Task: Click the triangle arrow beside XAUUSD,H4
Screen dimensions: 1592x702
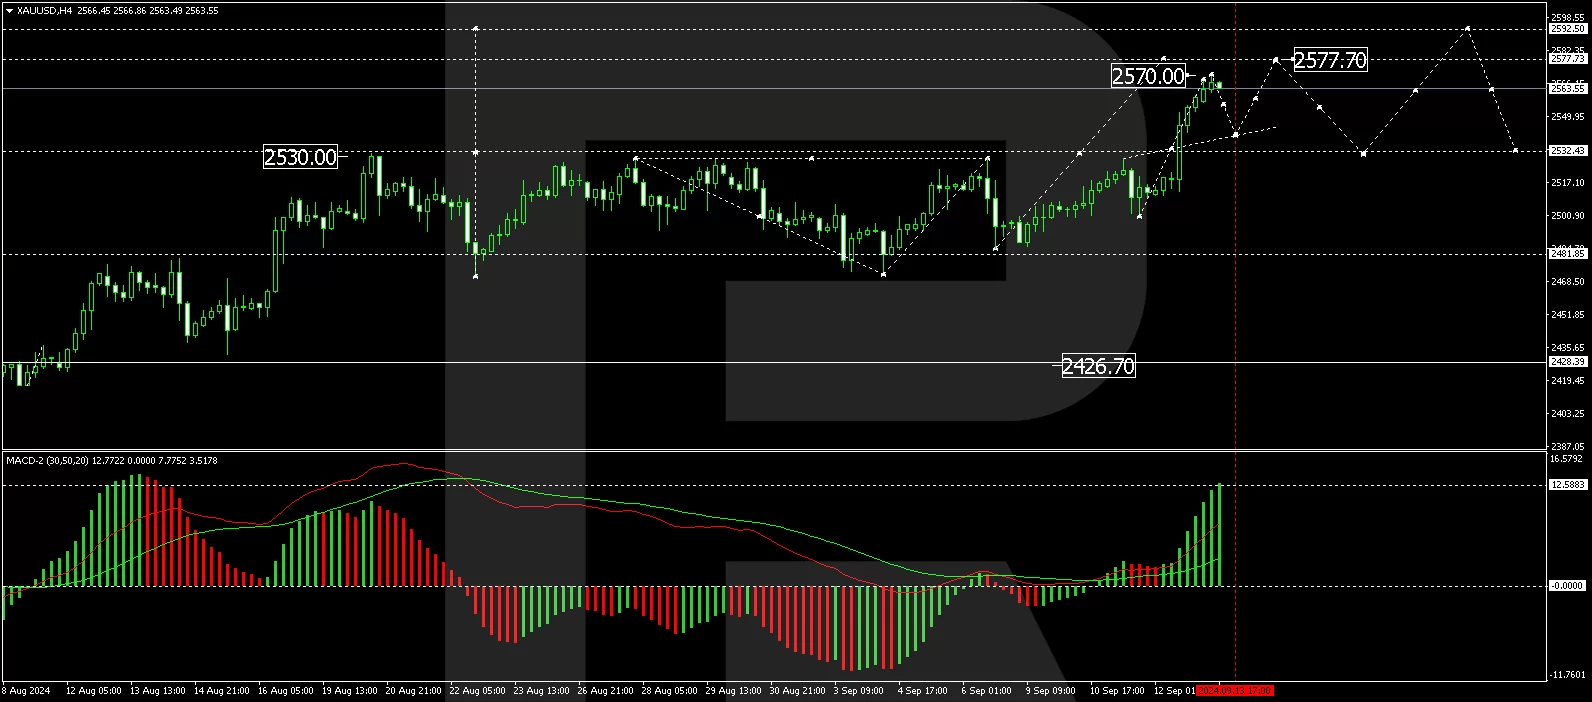Action: [x=10, y=11]
